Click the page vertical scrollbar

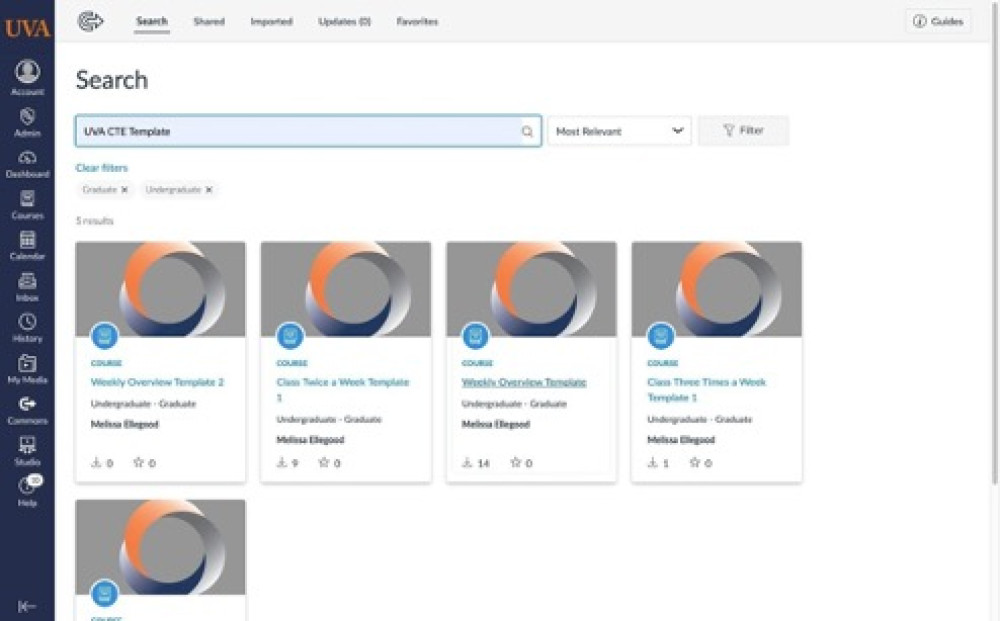[x=995, y=242]
